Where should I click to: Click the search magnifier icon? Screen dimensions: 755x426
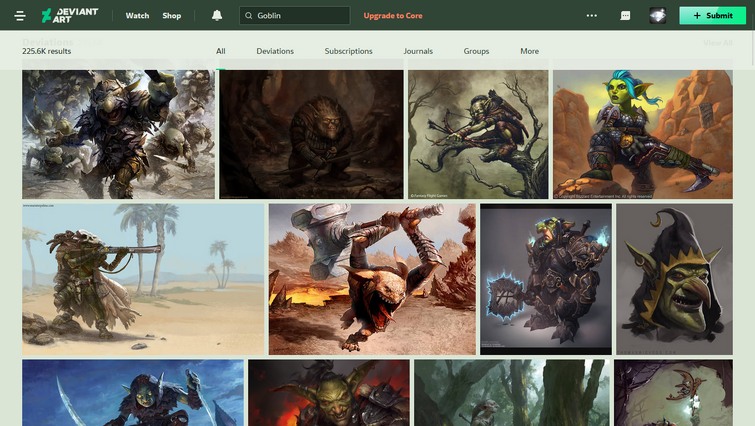(248, 15)
